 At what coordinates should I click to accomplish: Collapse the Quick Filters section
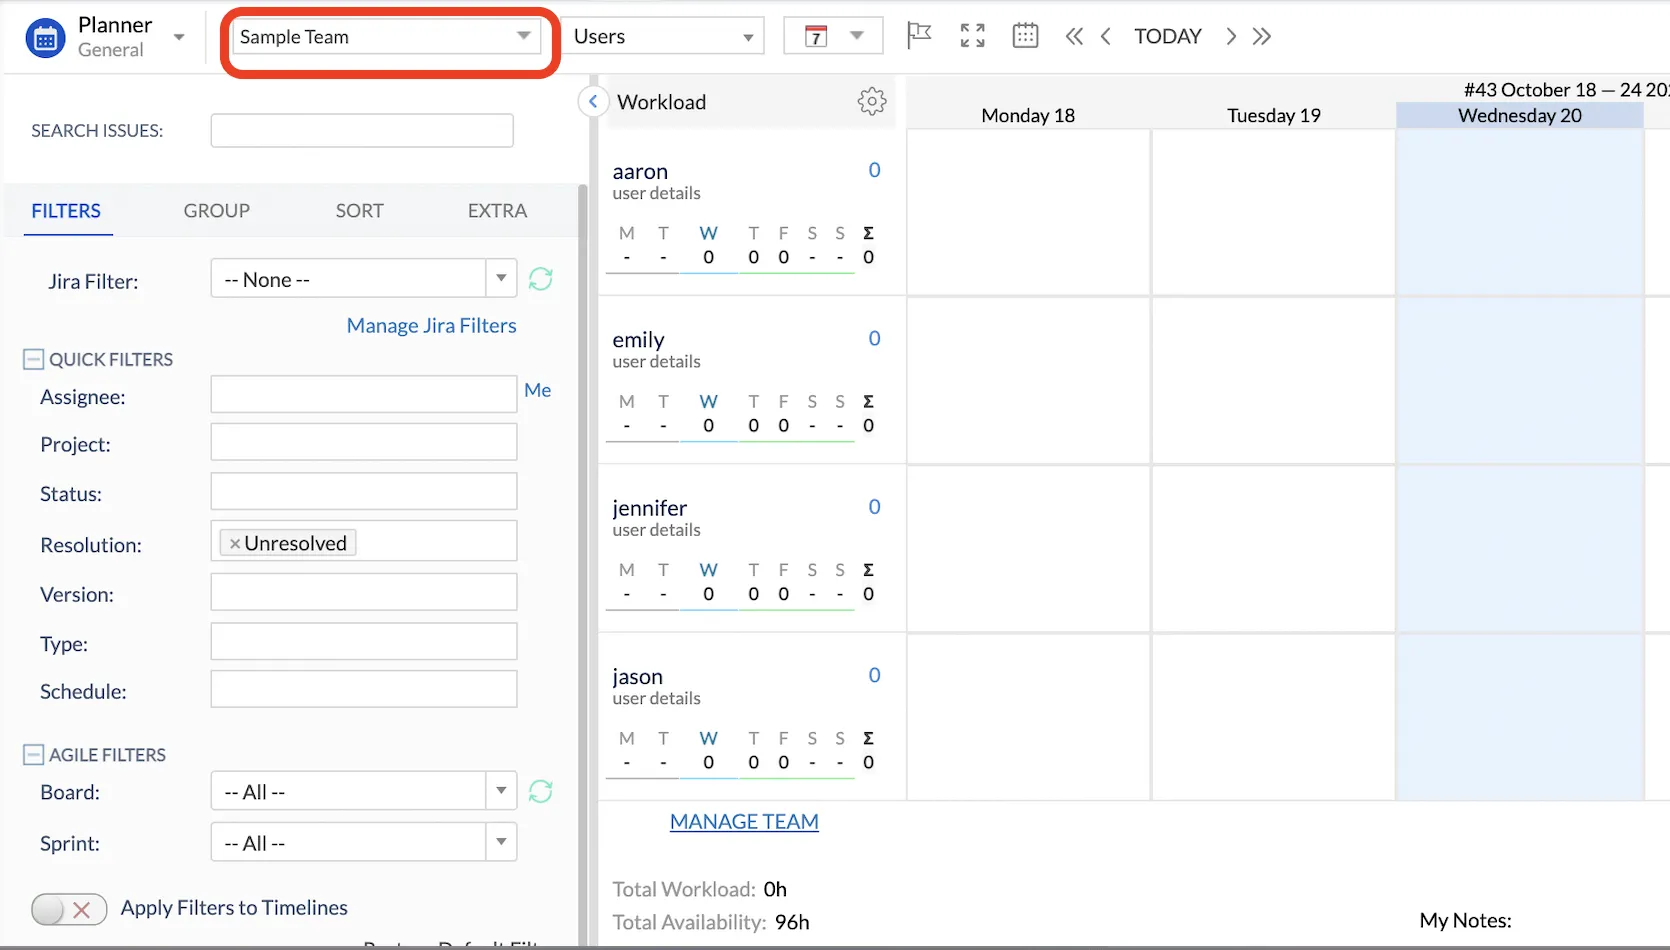pos(34,358)
